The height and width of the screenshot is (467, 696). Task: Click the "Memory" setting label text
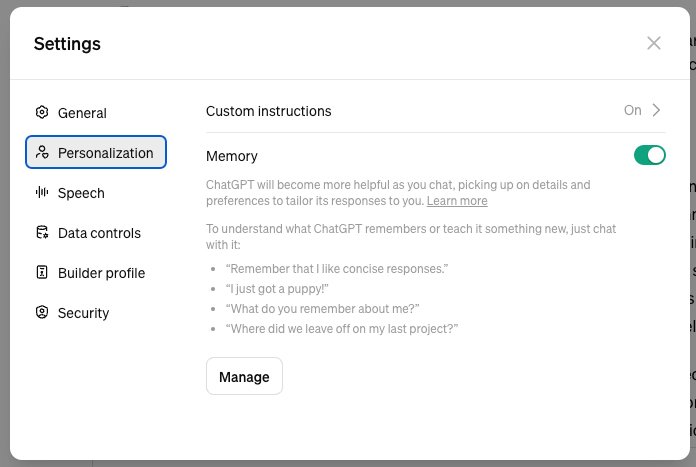232,156
